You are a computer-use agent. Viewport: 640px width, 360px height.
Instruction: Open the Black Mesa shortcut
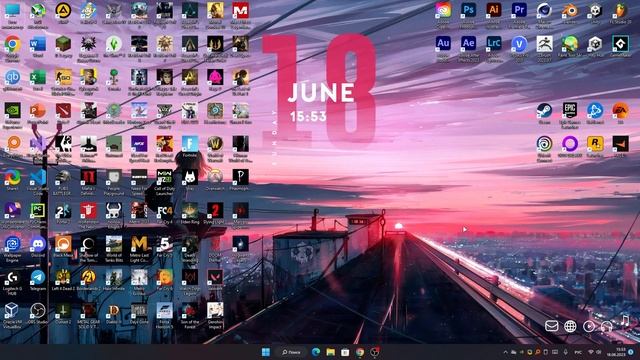pos(63,244)
